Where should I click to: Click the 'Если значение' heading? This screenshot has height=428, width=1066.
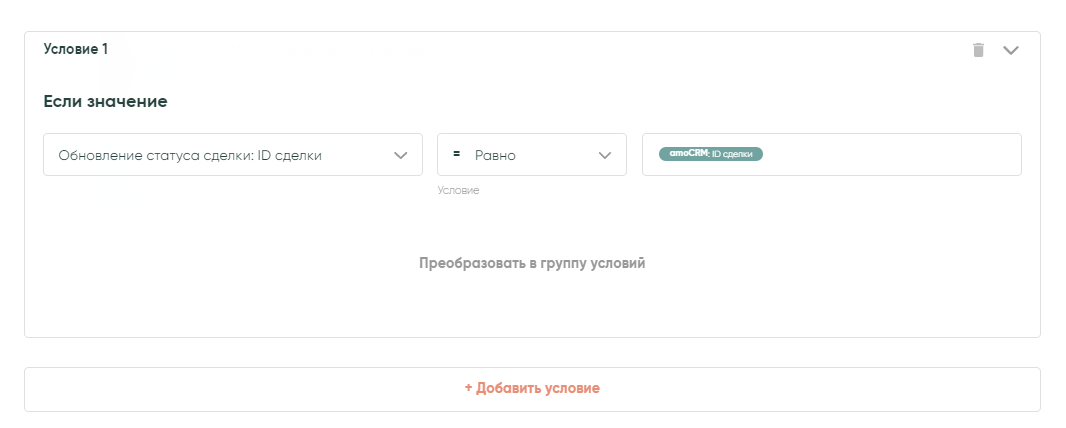[105, 101]
